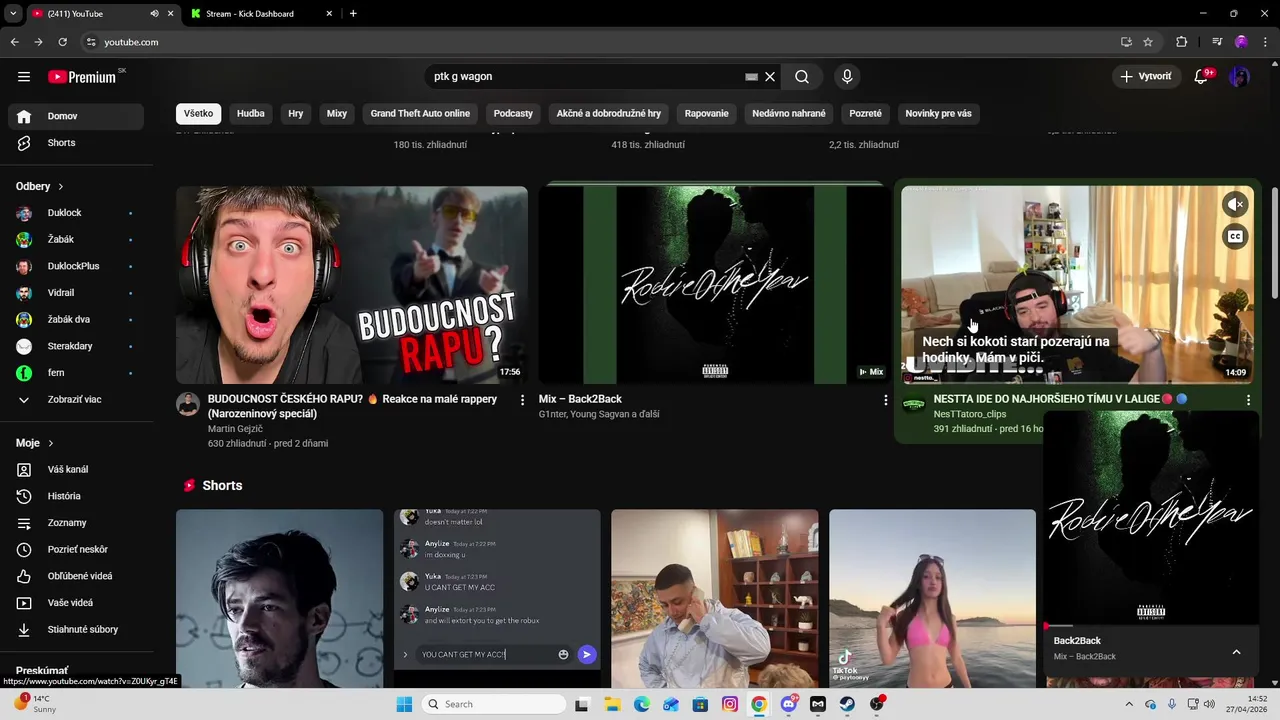Open Pozrieť neskôr list
The height and width of the screenshot is (720, 1280).
tap(76, 549)
